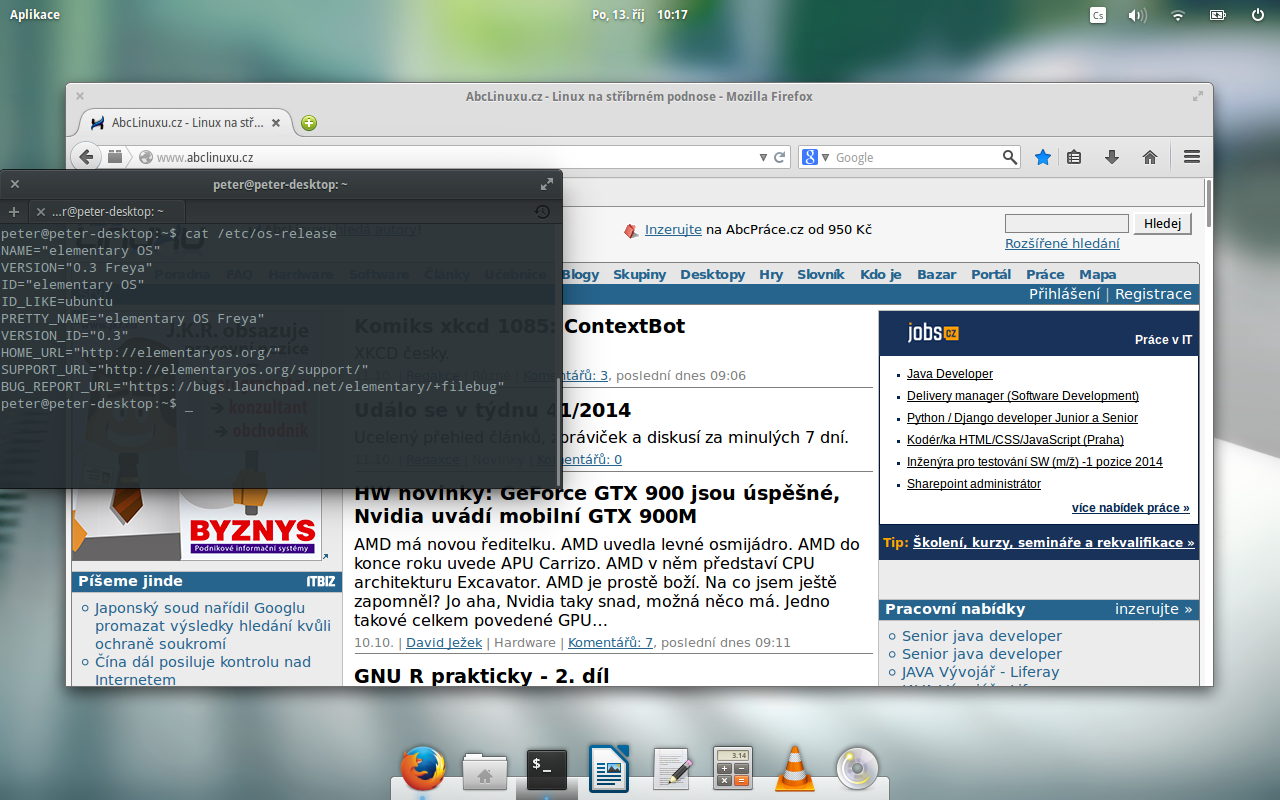Close the peter-desktop terminal tab
The image size is (1280, 800).
coord(40,211)
